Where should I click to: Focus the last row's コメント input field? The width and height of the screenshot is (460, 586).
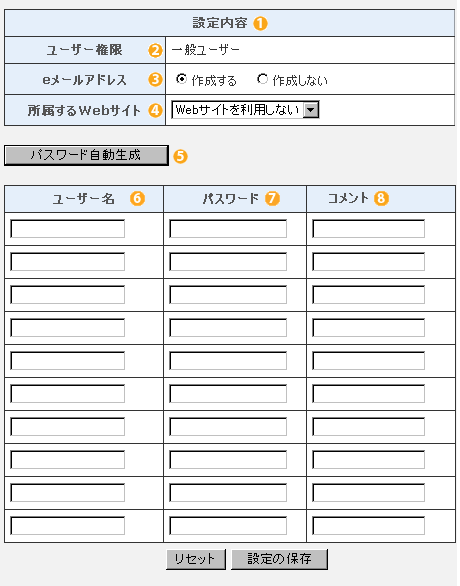coord(368,525)
